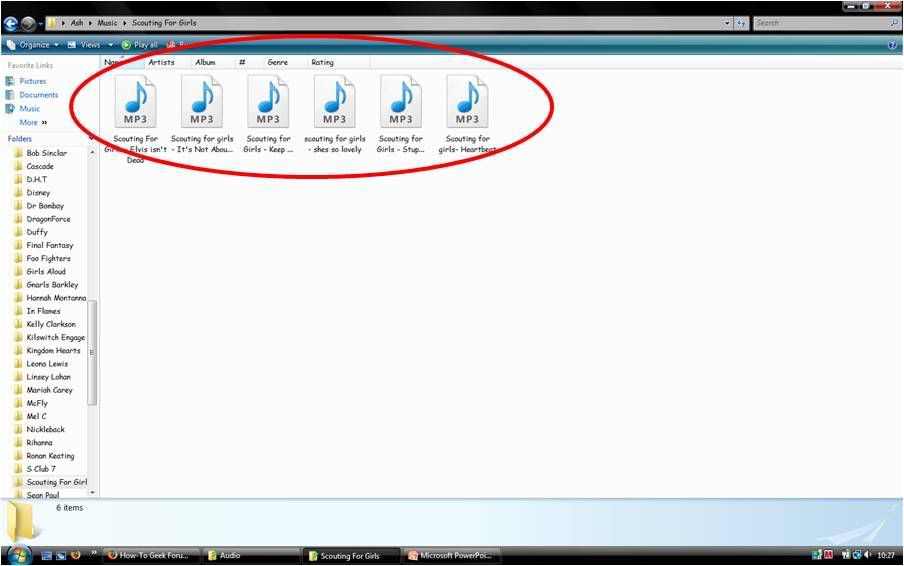Select the It's Not Abou... MP3 file

[202, 114]
